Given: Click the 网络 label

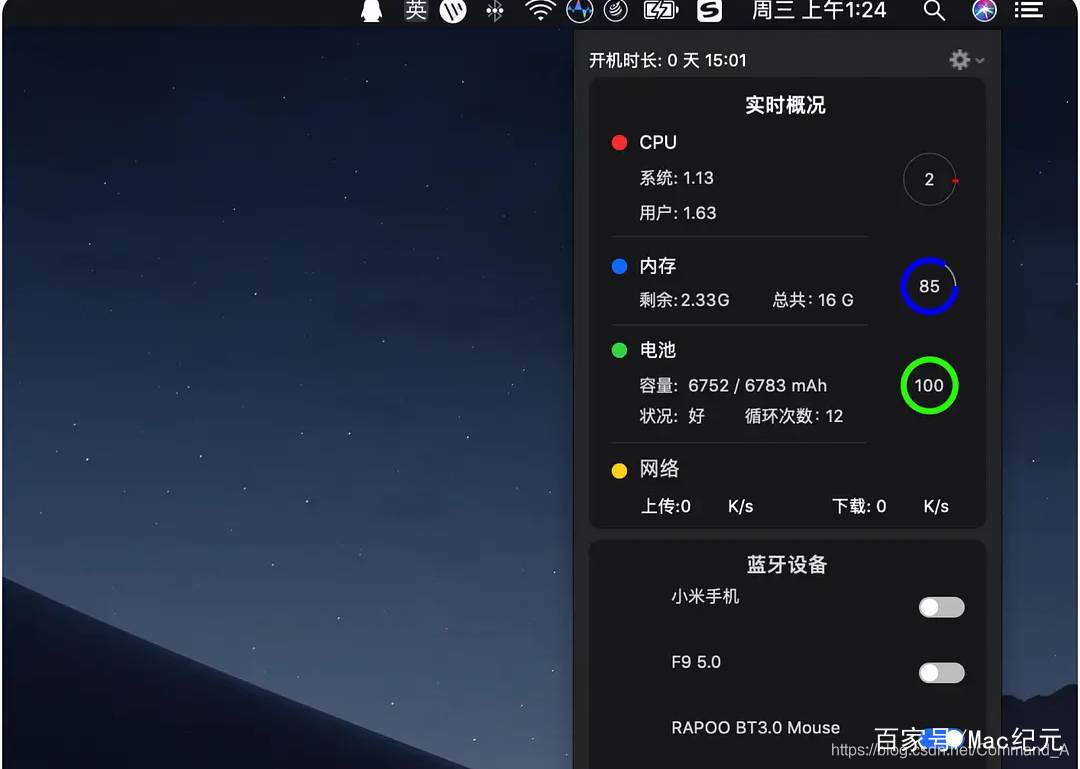Looking at the screenshot, I should (659, 469).
